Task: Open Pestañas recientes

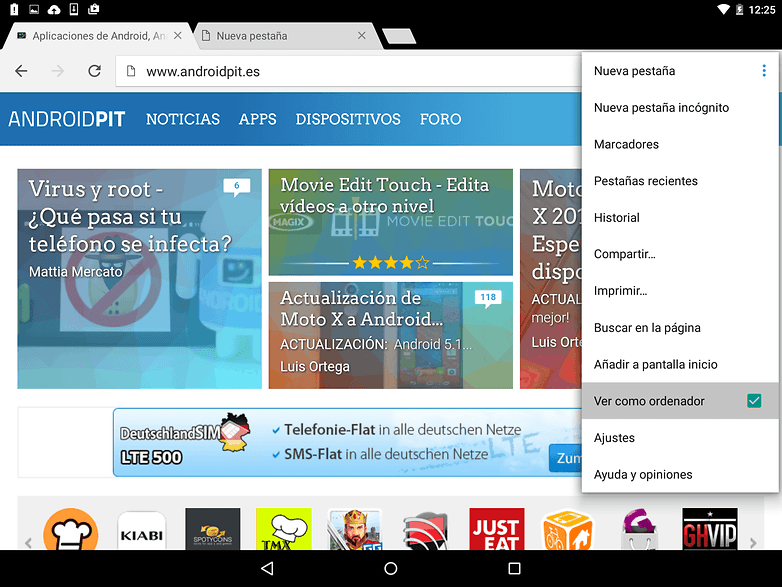Action: [680, 181]
